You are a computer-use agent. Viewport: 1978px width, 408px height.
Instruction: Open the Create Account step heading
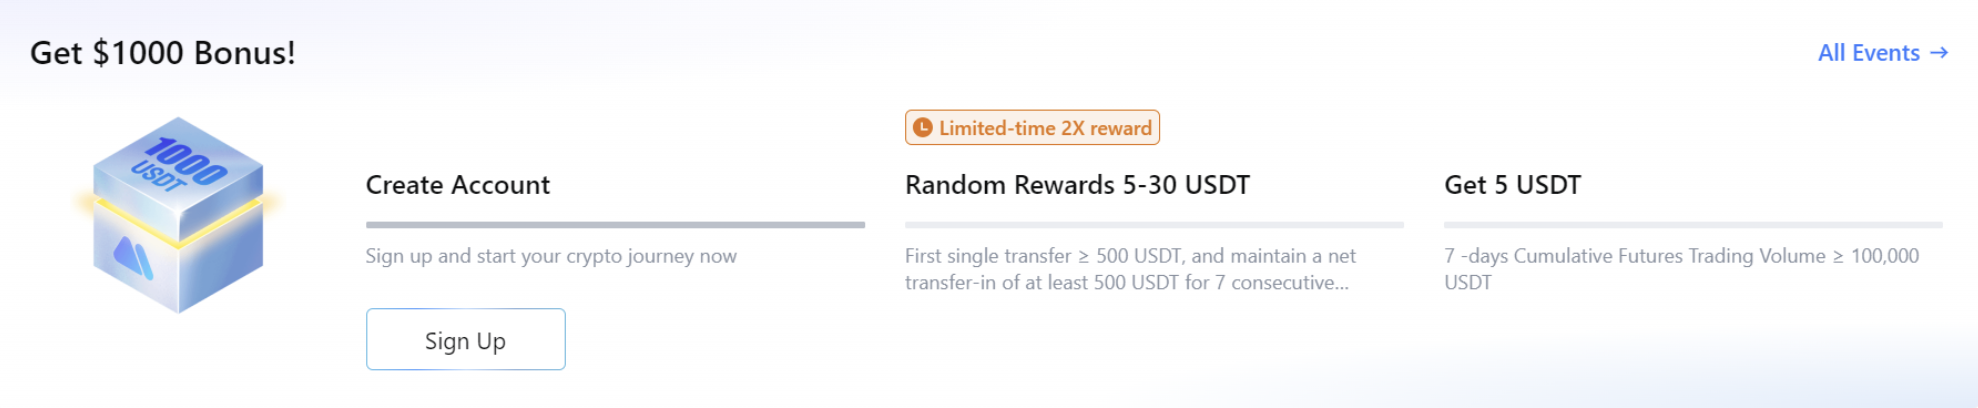tap(458, 185)
